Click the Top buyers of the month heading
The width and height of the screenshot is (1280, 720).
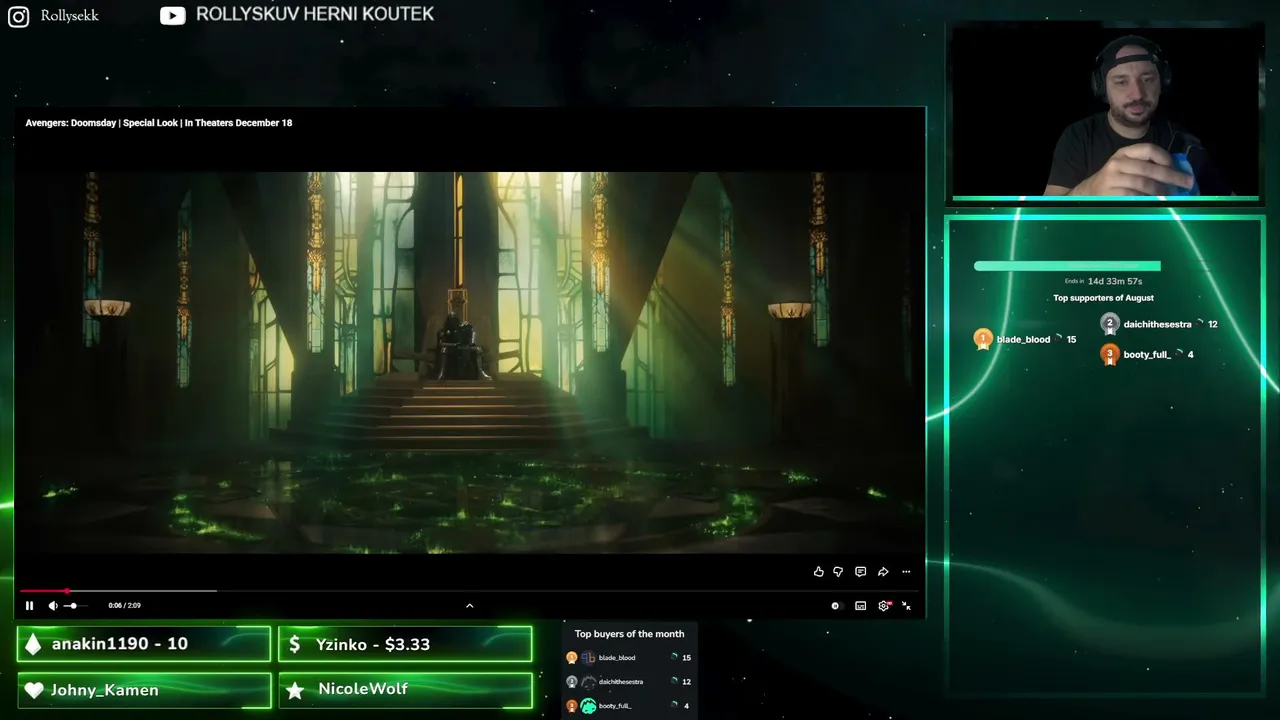click(x=629, y=634)
